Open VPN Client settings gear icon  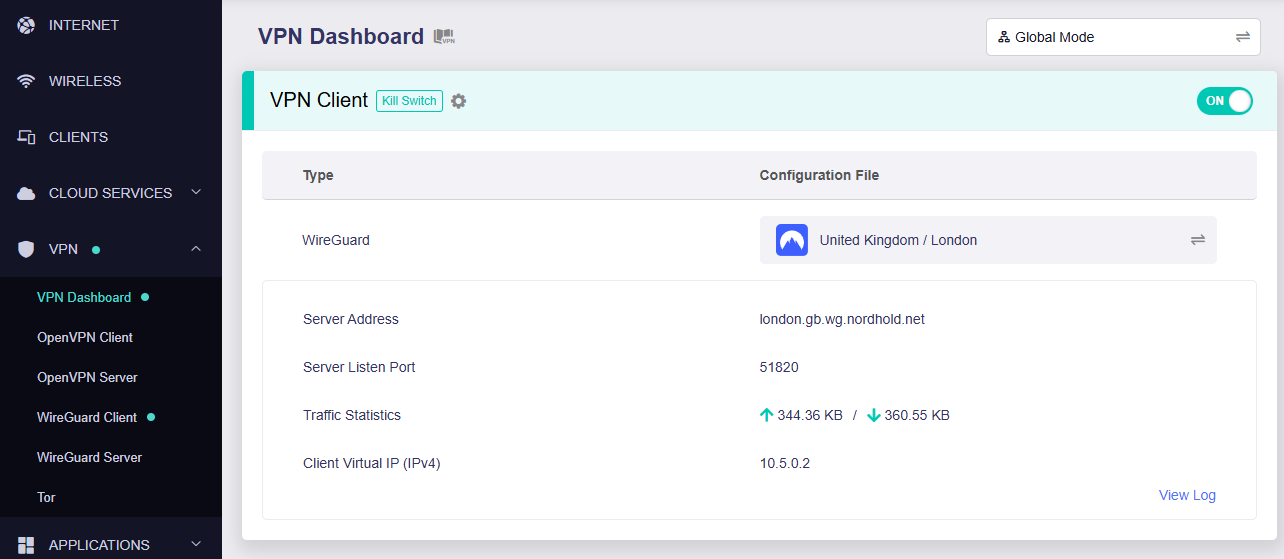[458, 101]
